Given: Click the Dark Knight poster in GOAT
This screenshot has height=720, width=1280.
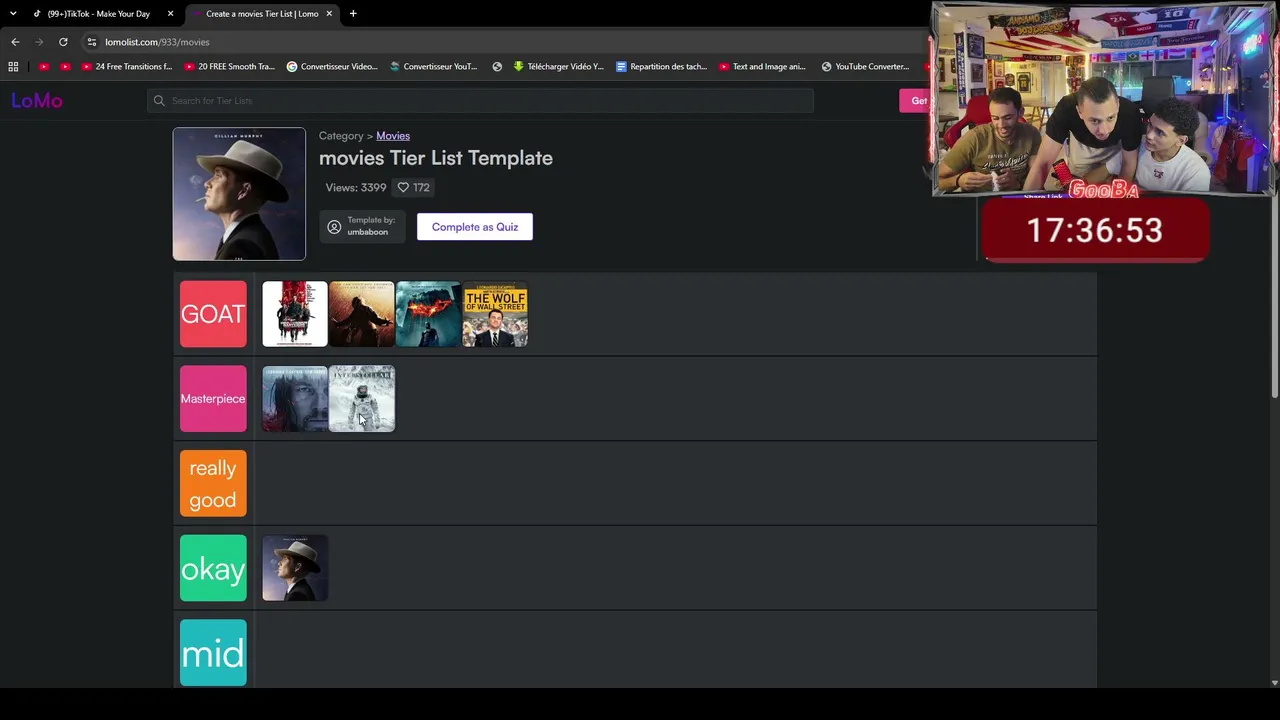Looking at the screenshot, I should (x=429, y=314).
